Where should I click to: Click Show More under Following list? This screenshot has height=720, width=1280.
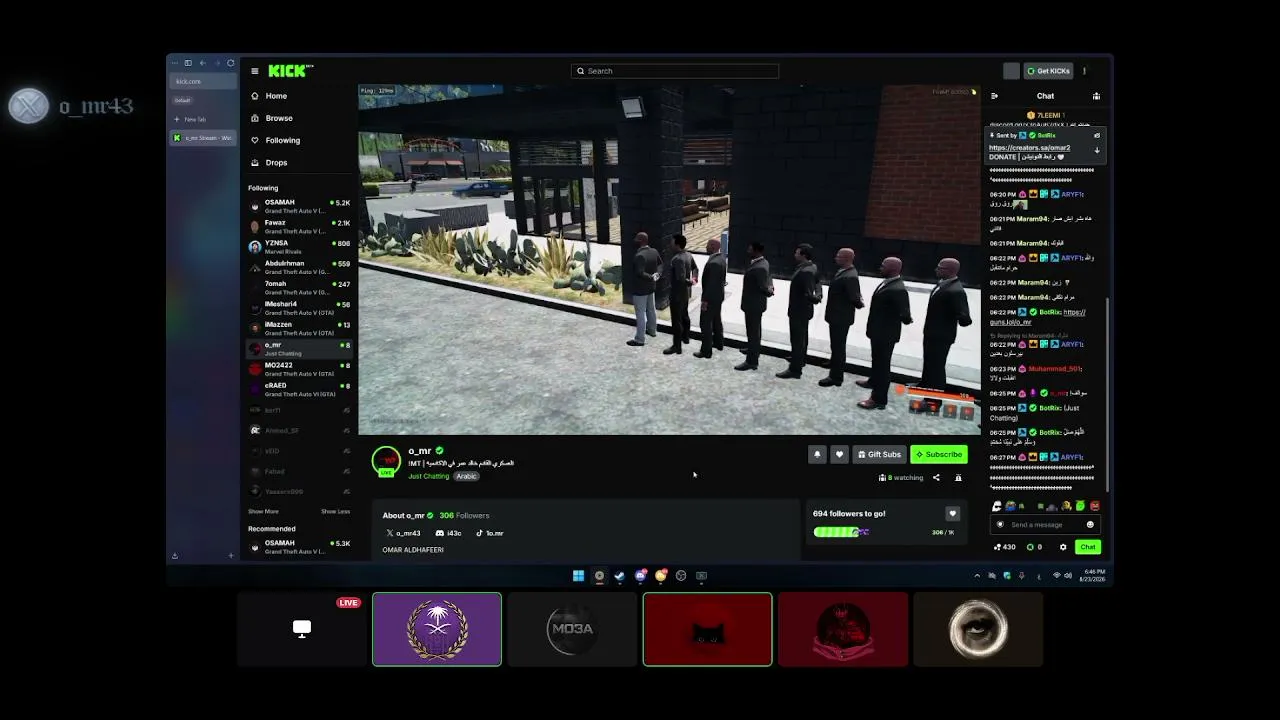(x=264, y=511)
